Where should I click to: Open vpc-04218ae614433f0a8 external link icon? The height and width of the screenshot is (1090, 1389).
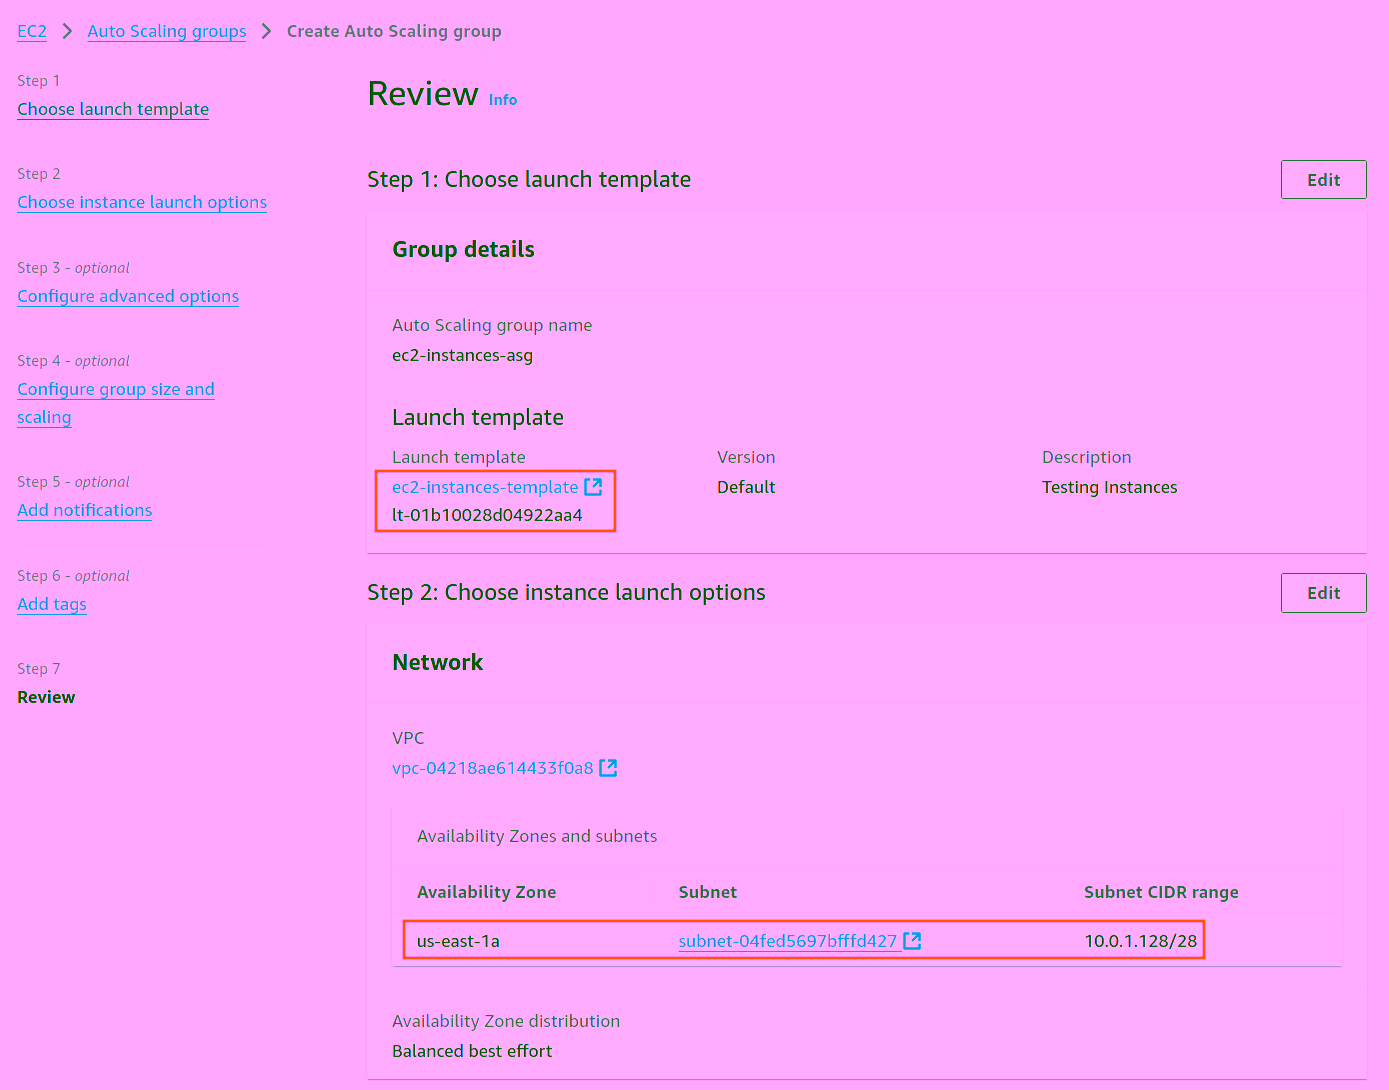tap(609, 768)
